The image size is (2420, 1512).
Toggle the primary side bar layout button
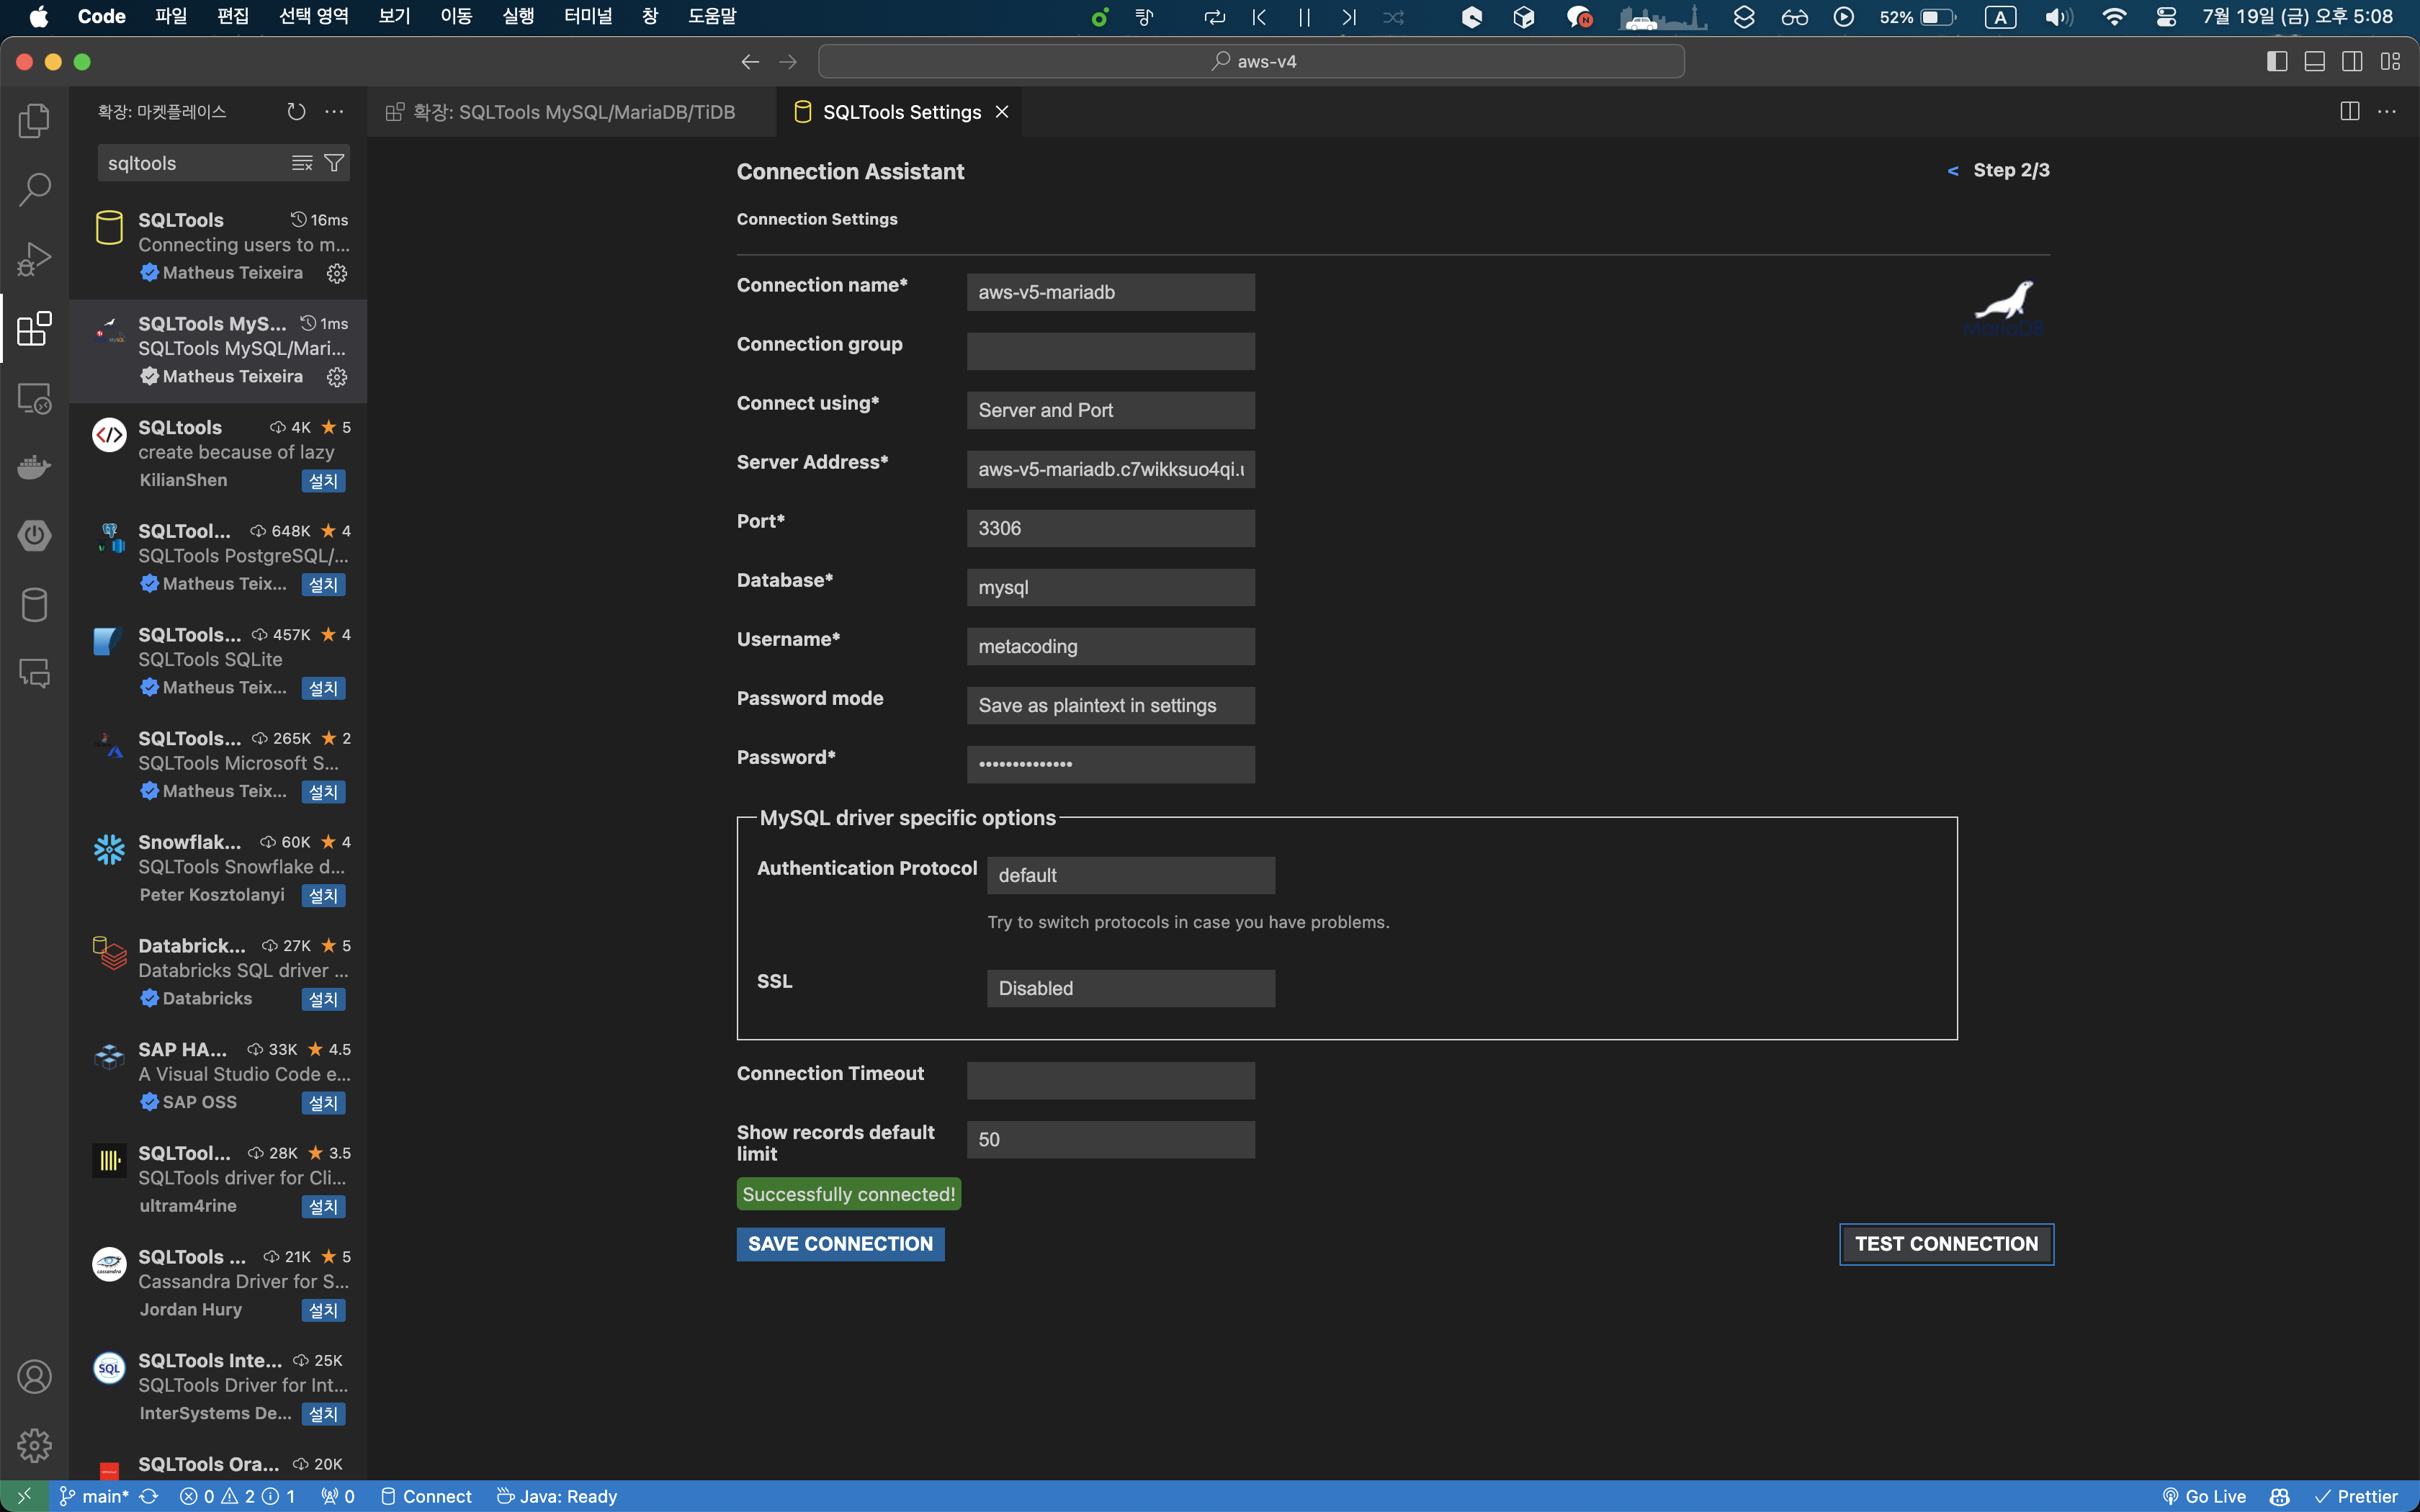tap(2276, 62)
